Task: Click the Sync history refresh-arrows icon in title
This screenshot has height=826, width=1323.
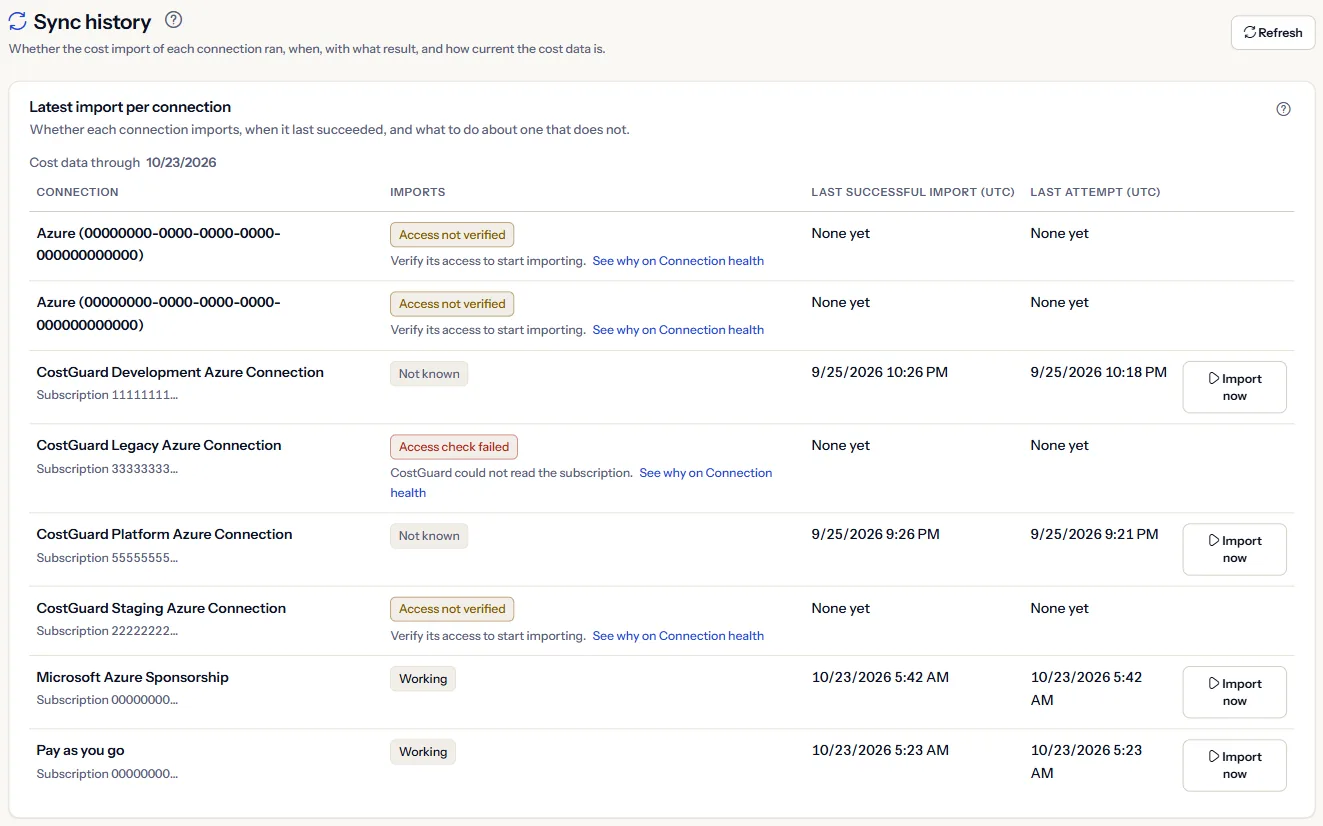Action: click(x=17, y=21)
